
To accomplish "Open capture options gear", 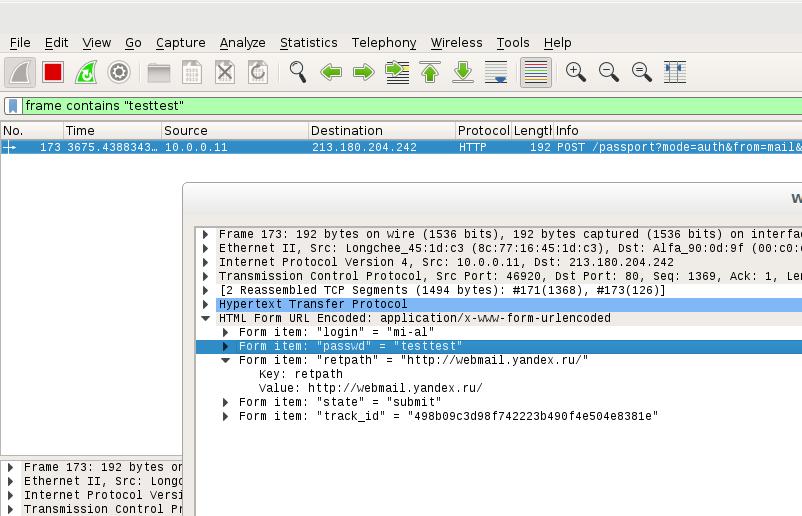I will (x=119, y=72).
